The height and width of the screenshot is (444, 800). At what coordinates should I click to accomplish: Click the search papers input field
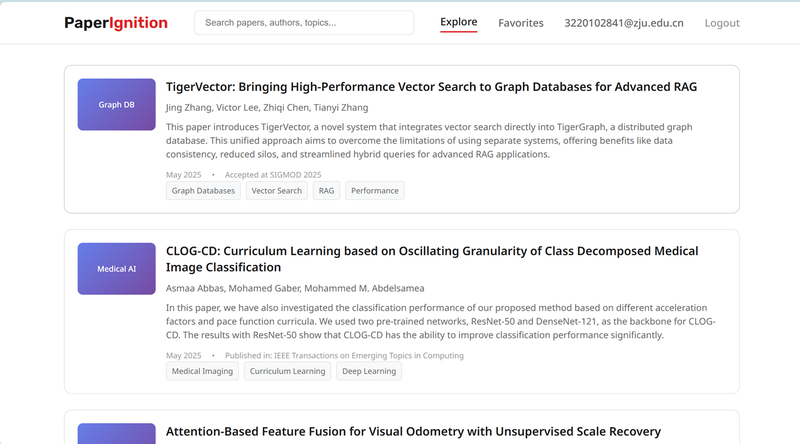304,23
